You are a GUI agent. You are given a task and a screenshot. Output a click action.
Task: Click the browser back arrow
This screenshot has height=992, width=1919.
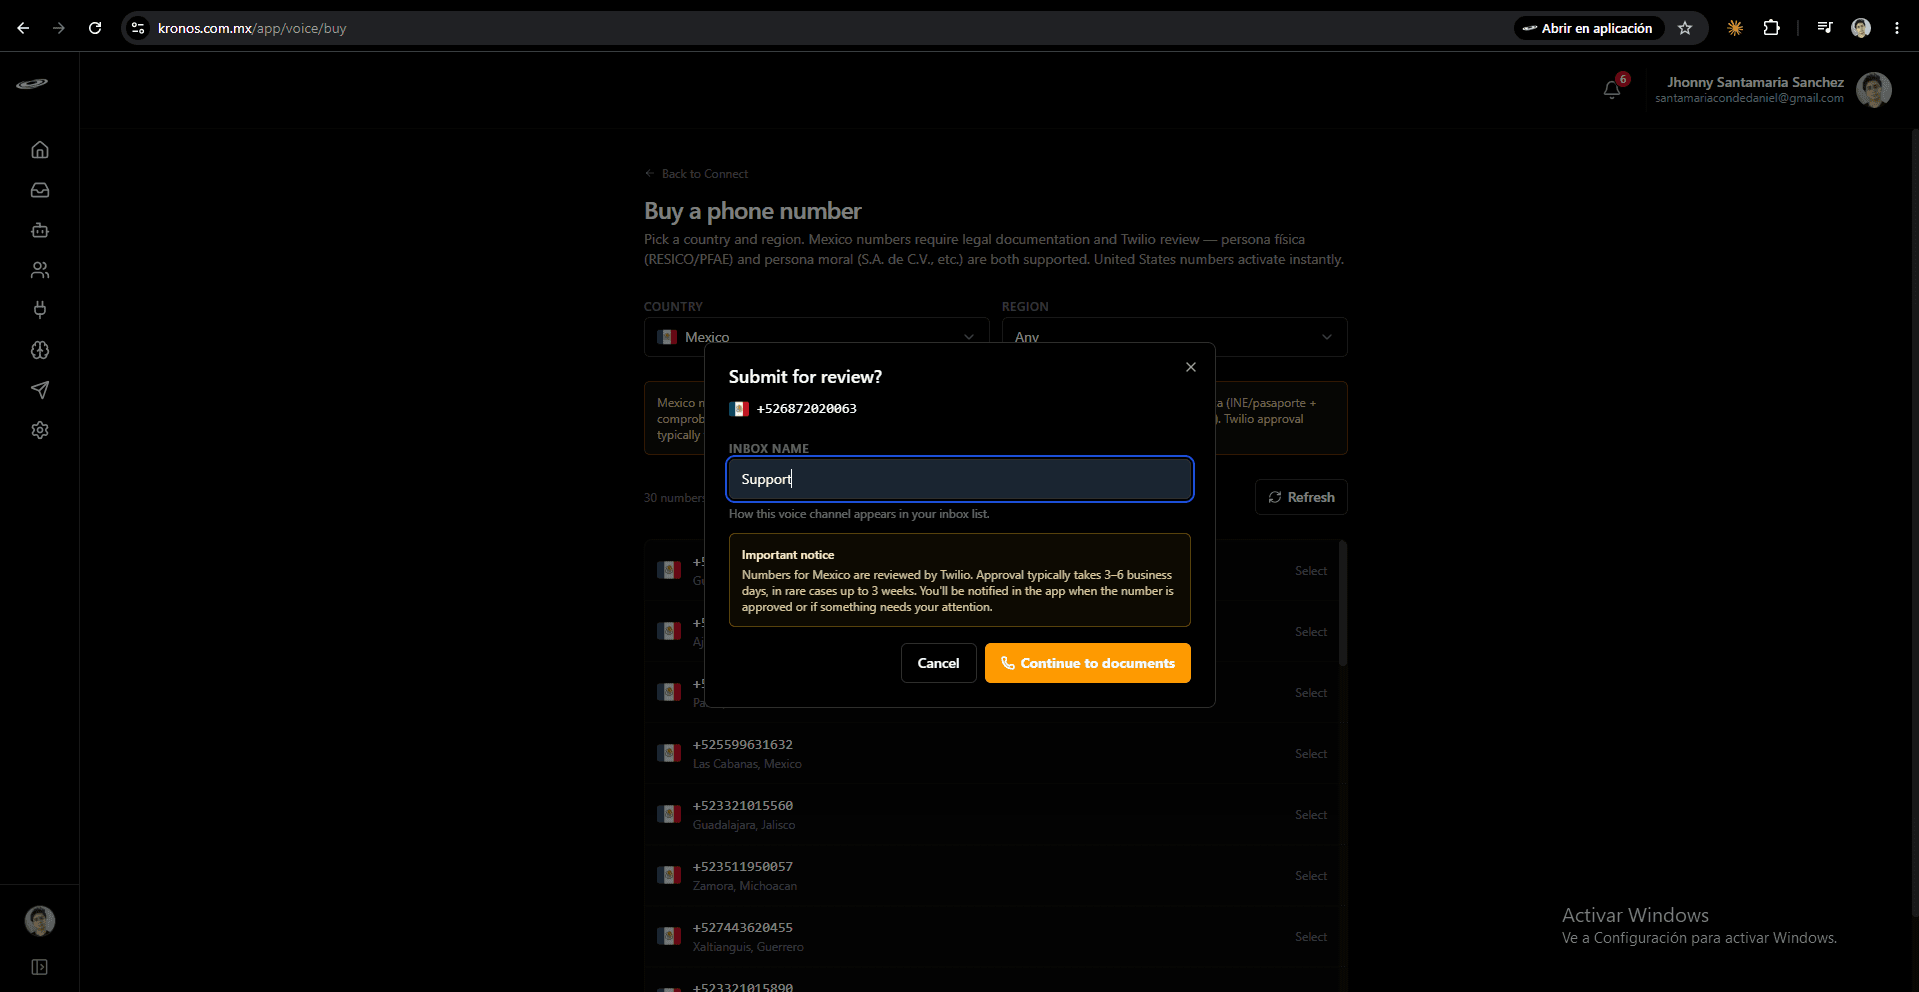(x=23, y=28)
